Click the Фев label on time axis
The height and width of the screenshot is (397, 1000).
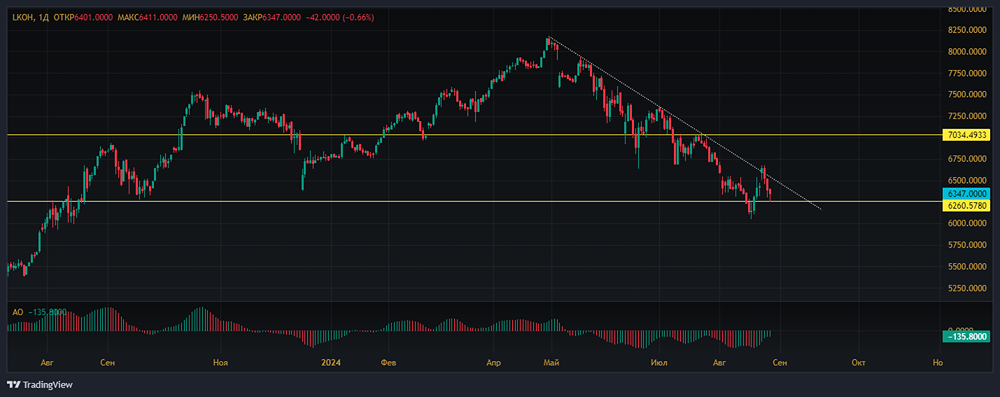tap(388, 363)
